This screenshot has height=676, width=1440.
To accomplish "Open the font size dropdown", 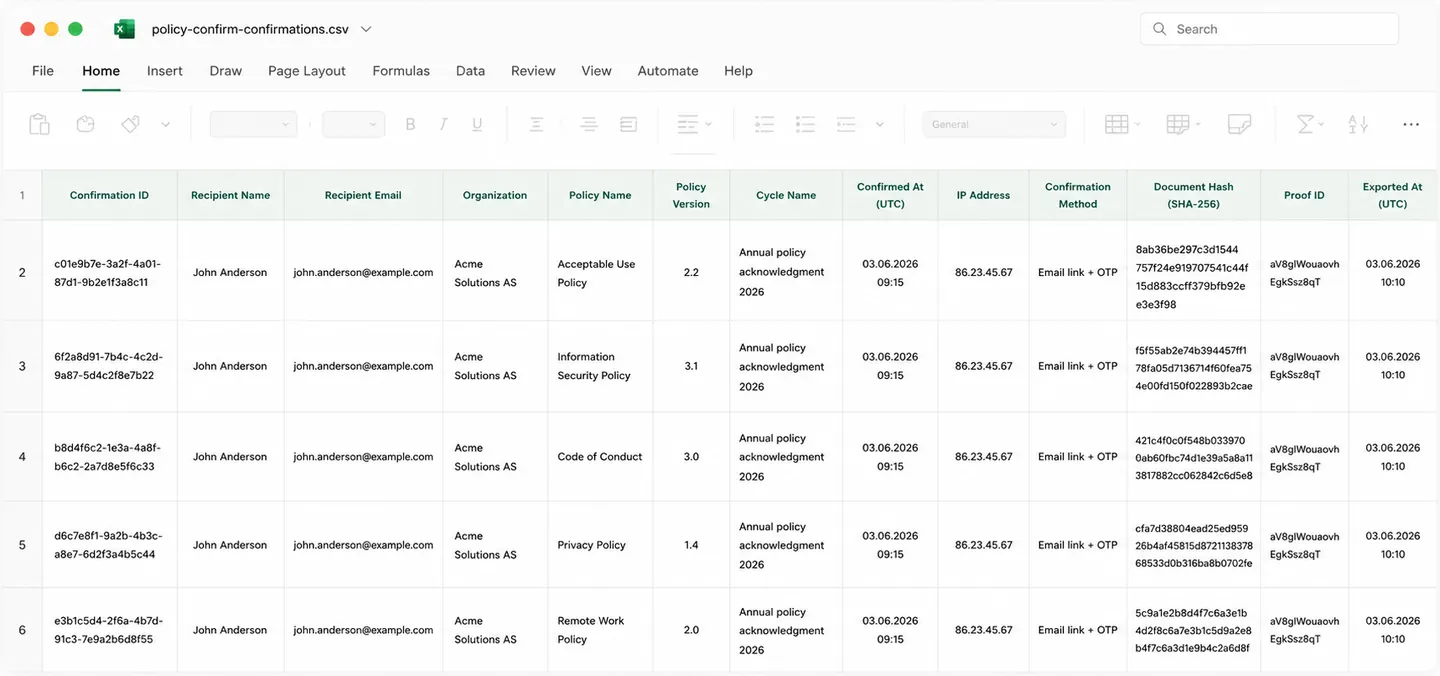I will pos(354,124).
